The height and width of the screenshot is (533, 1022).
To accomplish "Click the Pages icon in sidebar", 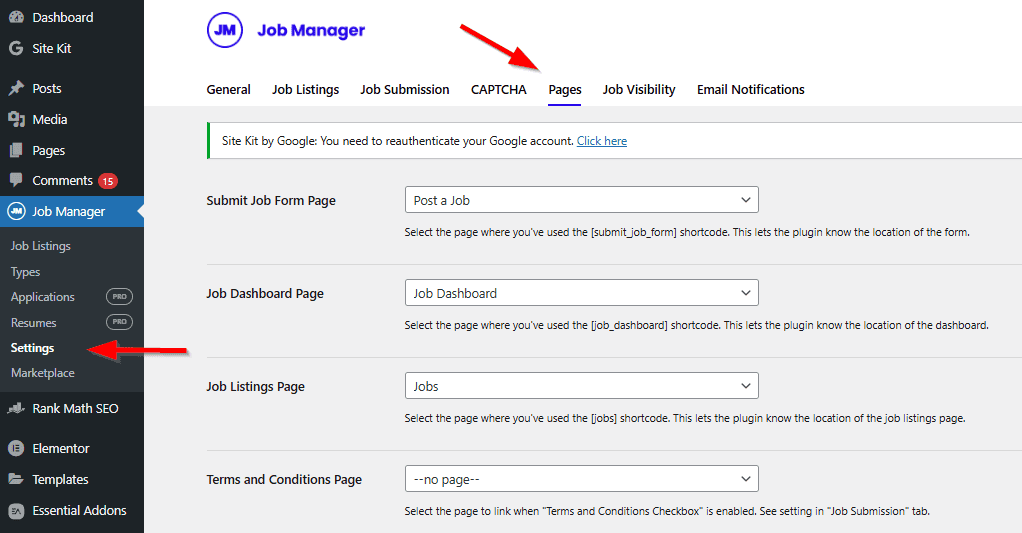I will point(16,151).
